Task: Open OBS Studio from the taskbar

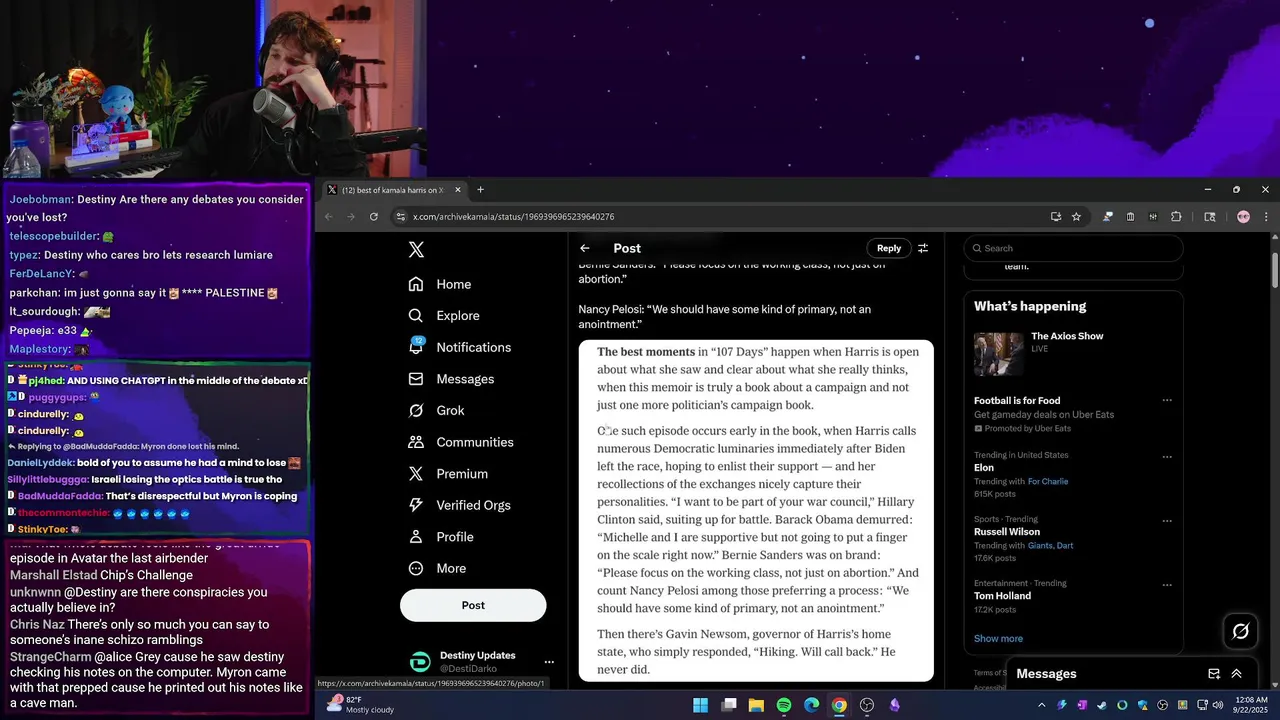Action: [867, 705]
